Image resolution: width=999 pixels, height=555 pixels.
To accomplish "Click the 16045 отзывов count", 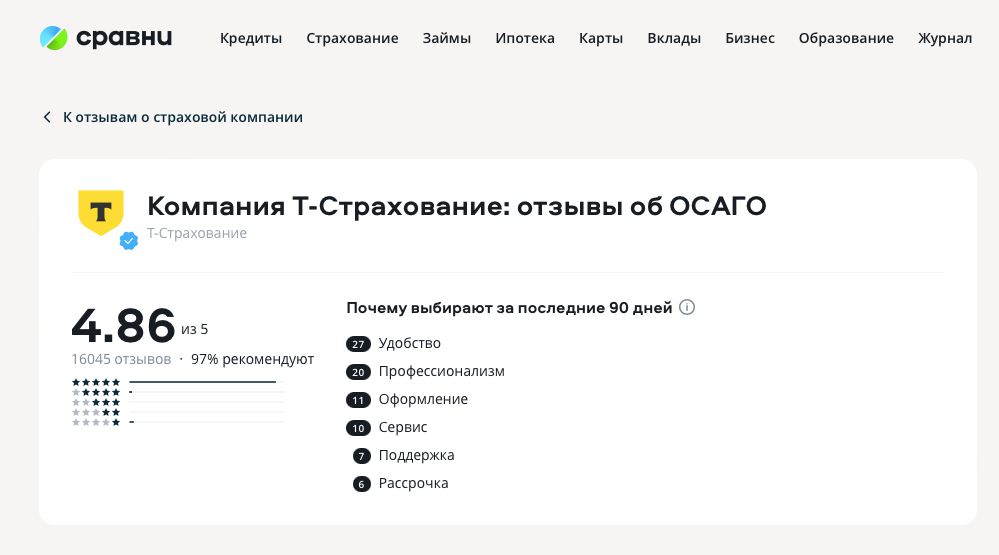I will coord(121,359).
